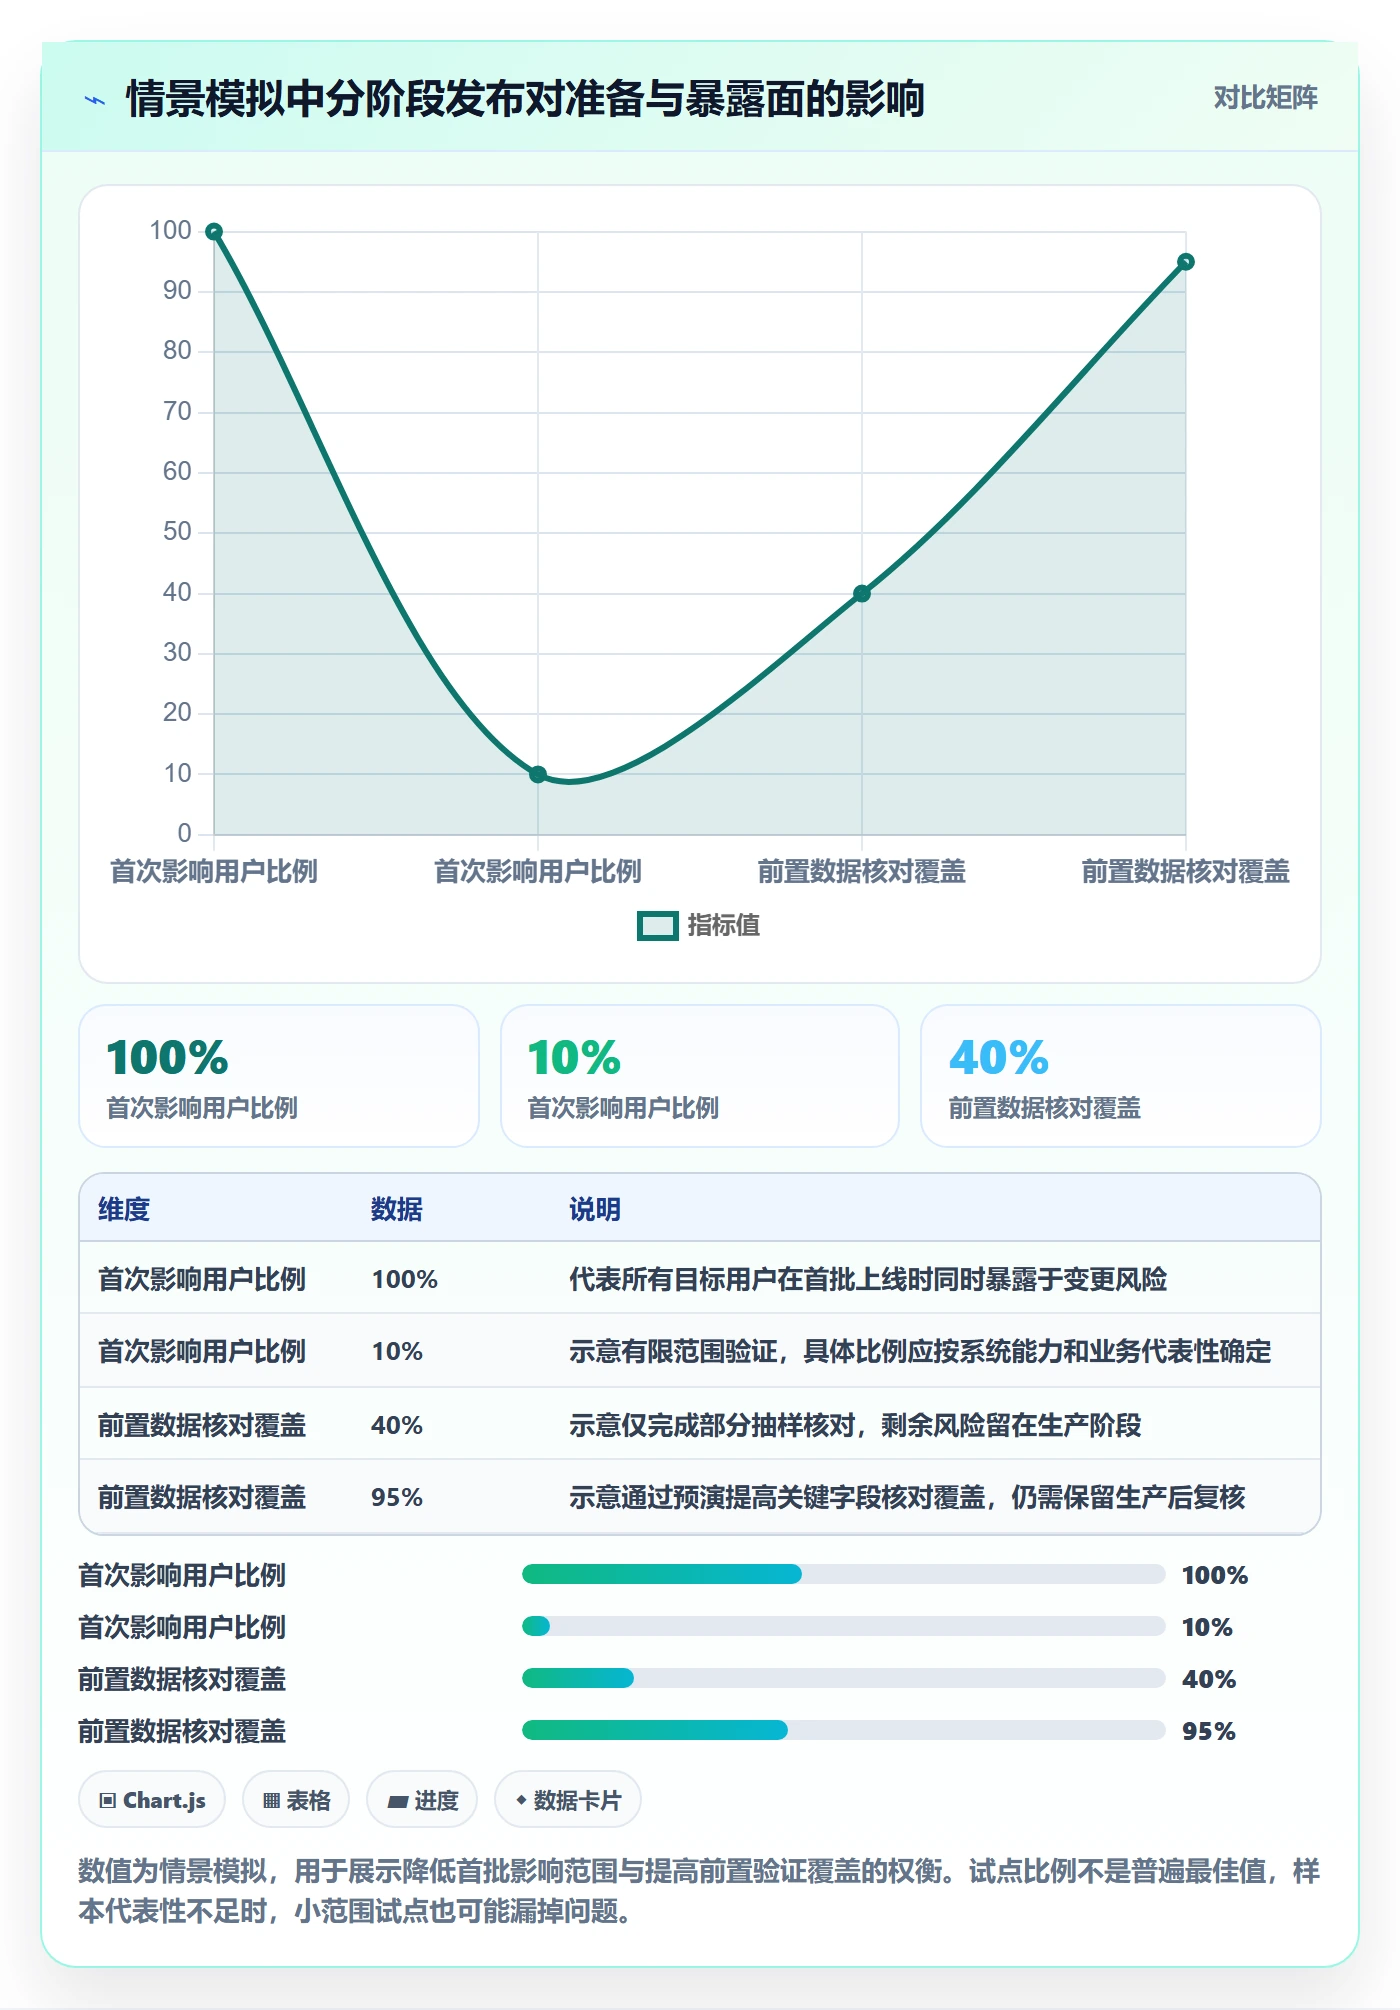Select the chart data point at value 95

click(x=1185, y=262)
